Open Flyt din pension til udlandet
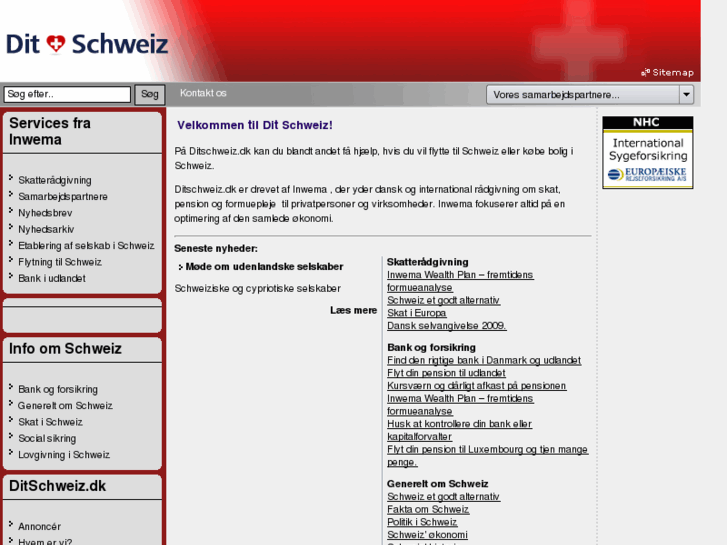Viewport: 727px width, 545px height. click(x=446, y=373)
